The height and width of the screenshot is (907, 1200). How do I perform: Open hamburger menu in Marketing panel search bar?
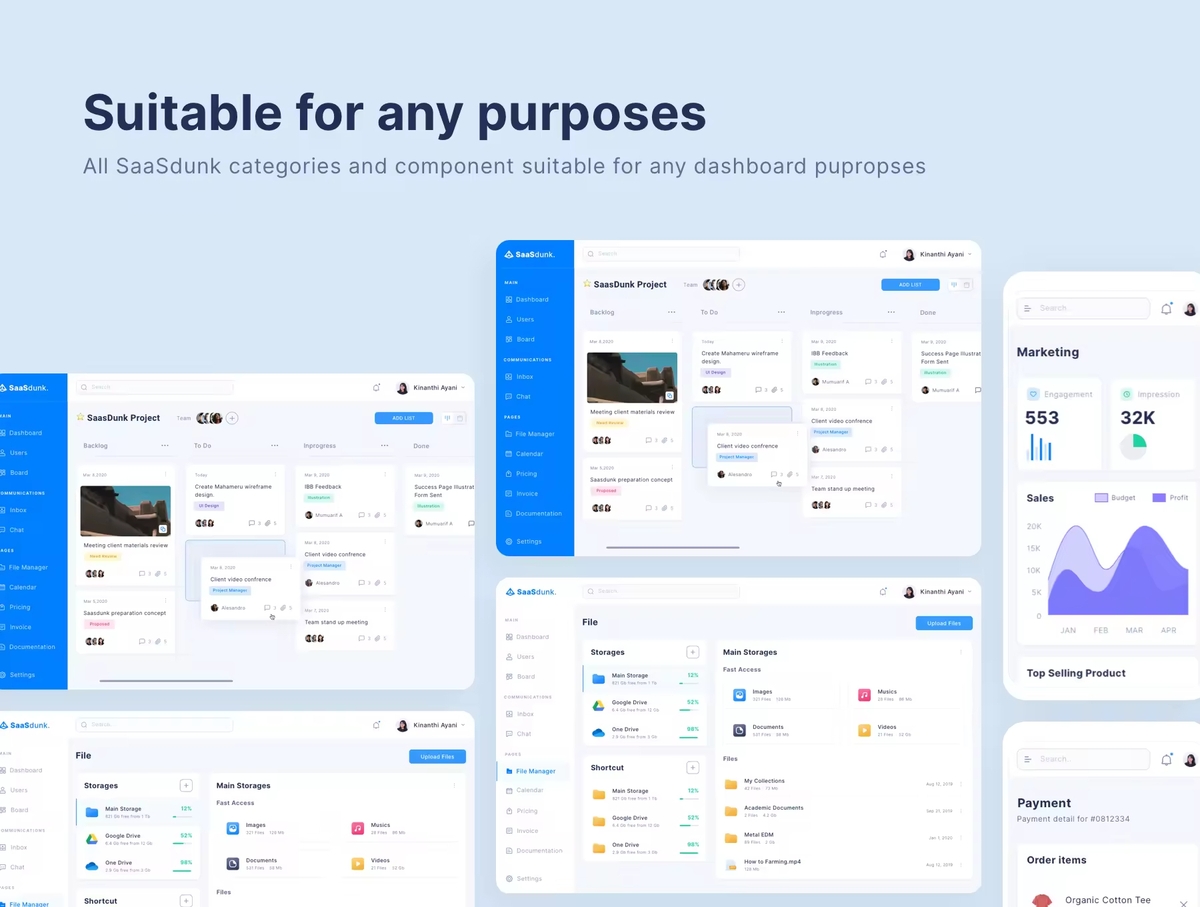[1027, 308]
